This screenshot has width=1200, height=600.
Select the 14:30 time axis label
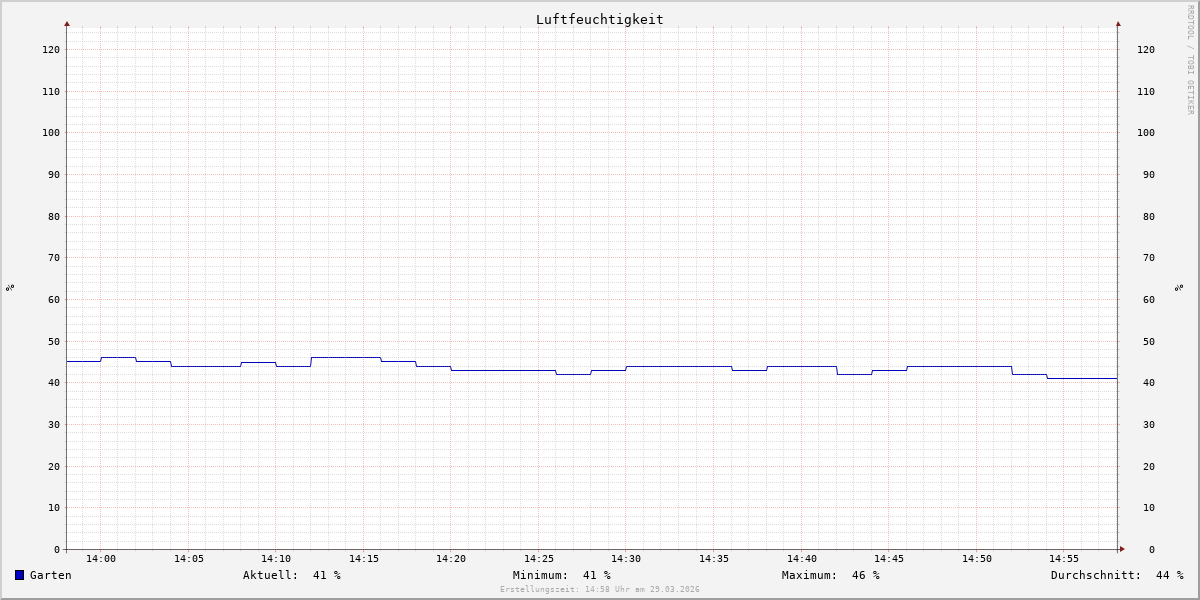pyautogui.click(x=626, y=559)
